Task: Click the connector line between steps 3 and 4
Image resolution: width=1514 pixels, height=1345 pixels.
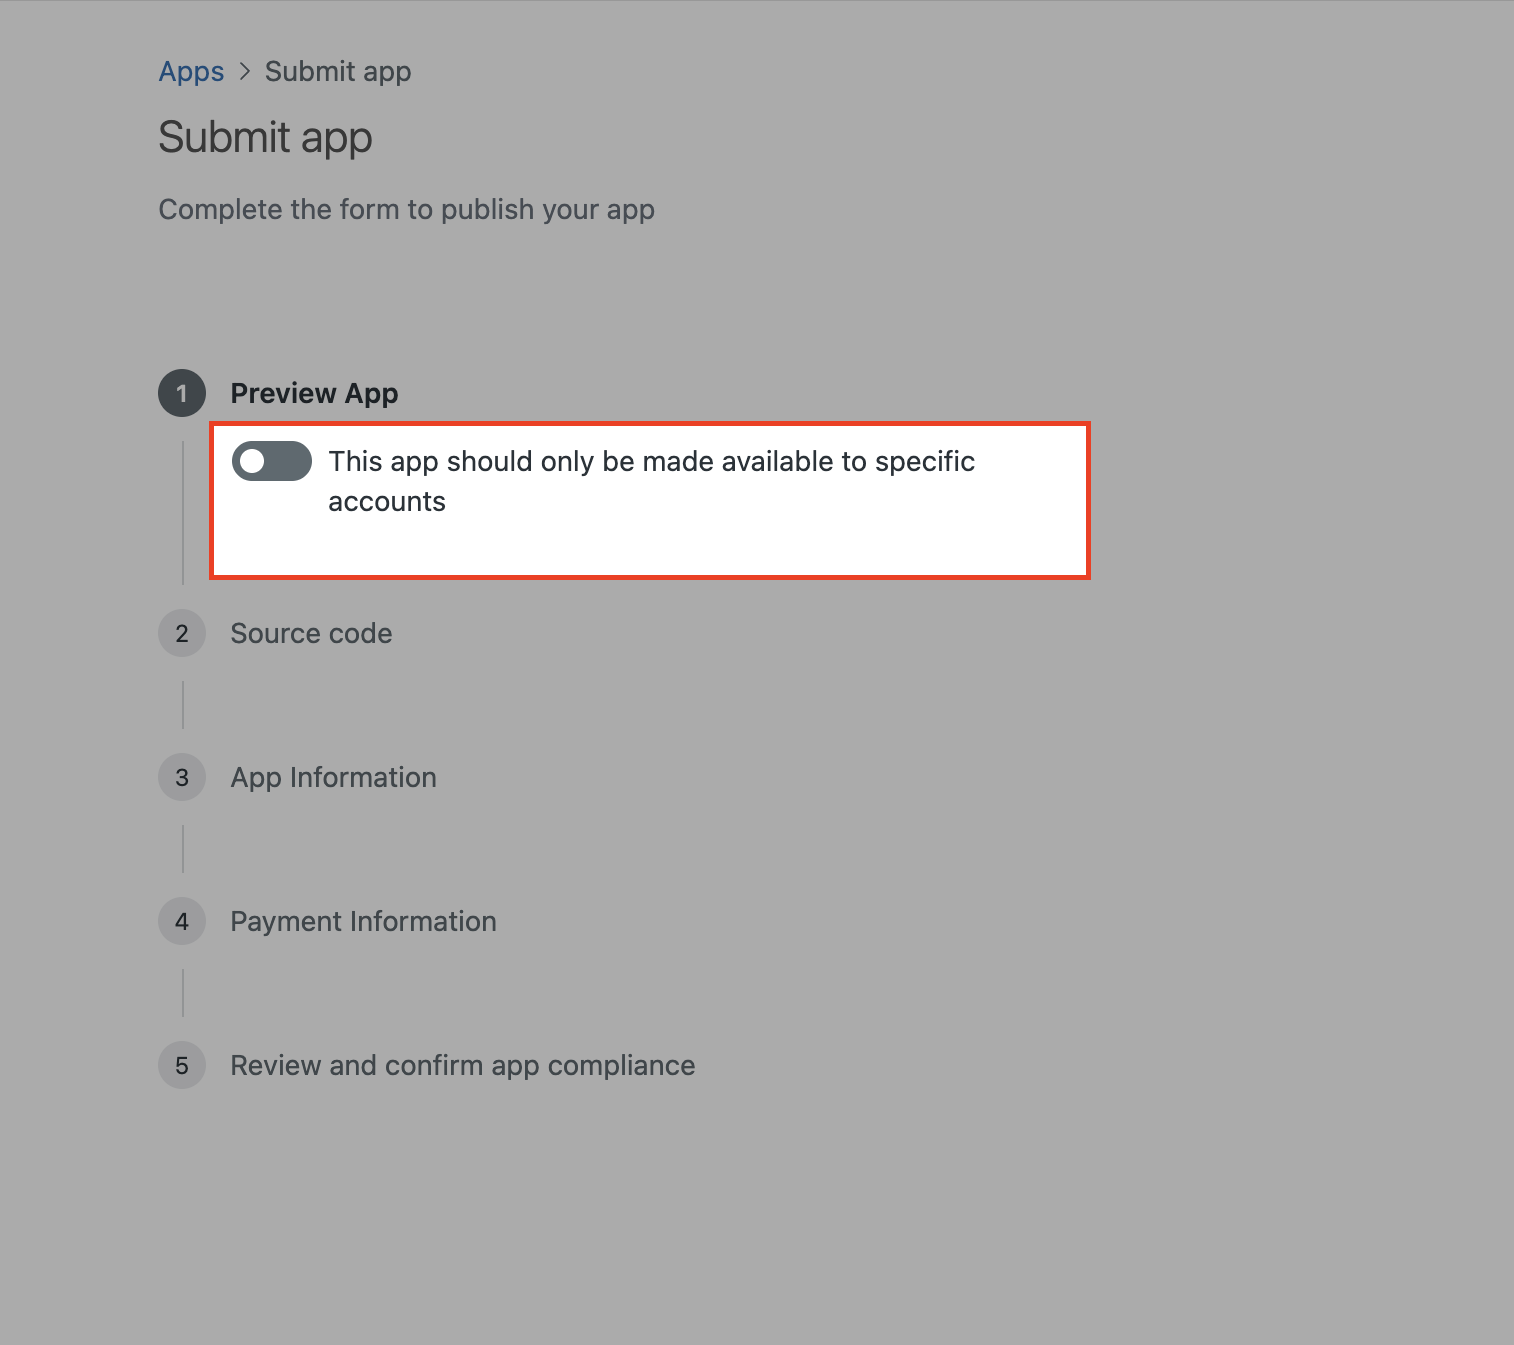Action: 183,849
